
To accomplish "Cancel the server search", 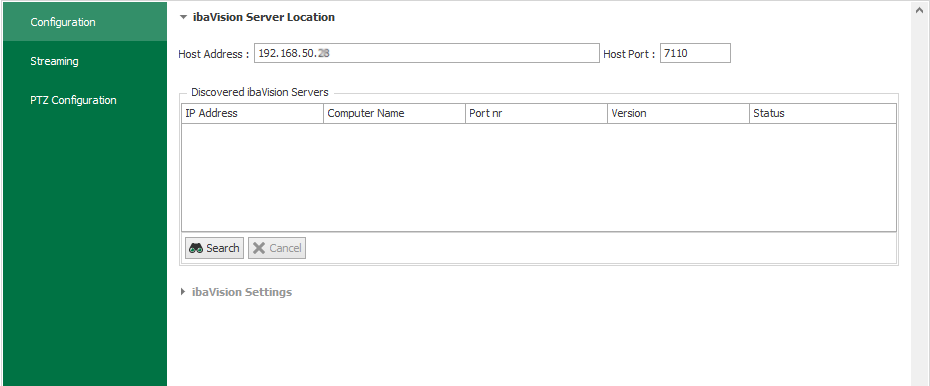I will click(277, 248).
